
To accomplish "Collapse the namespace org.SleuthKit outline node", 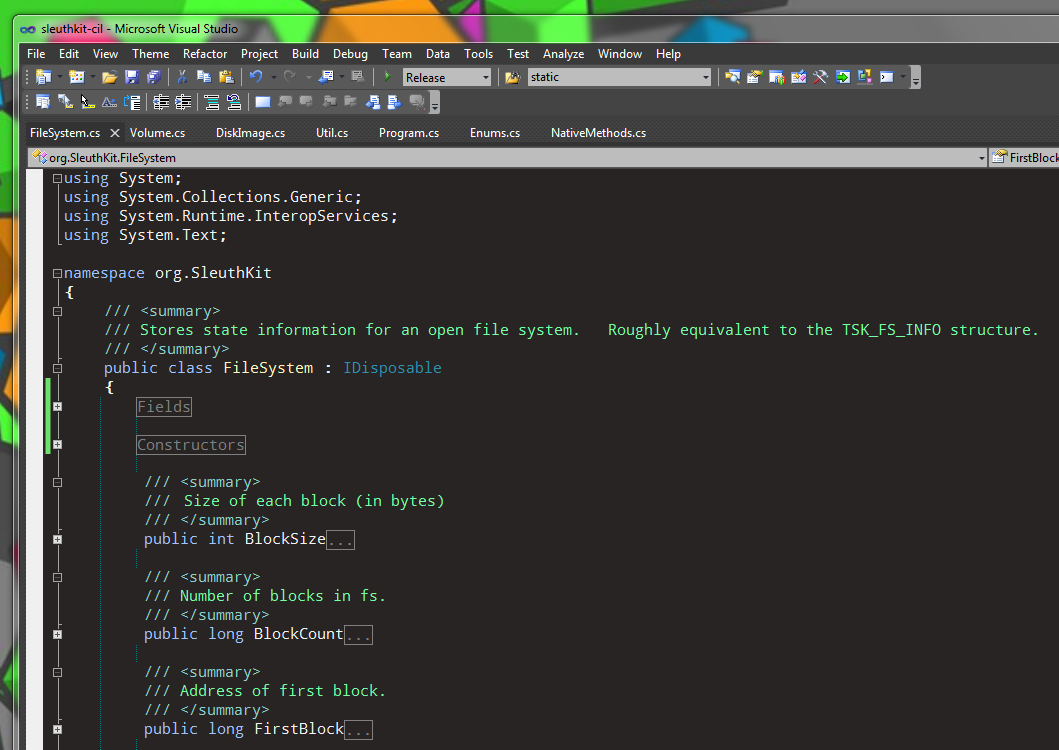I will (57, 273).
